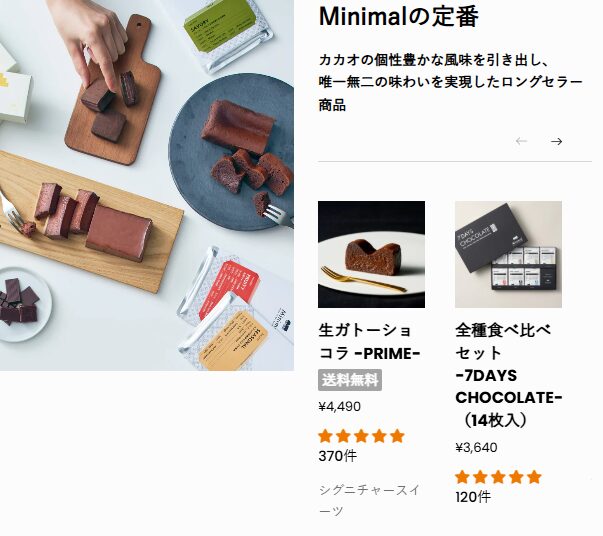This screenshot has height=536, width=603.
Task: Click the Minimalの定番 heading
Action: point(399,17)
